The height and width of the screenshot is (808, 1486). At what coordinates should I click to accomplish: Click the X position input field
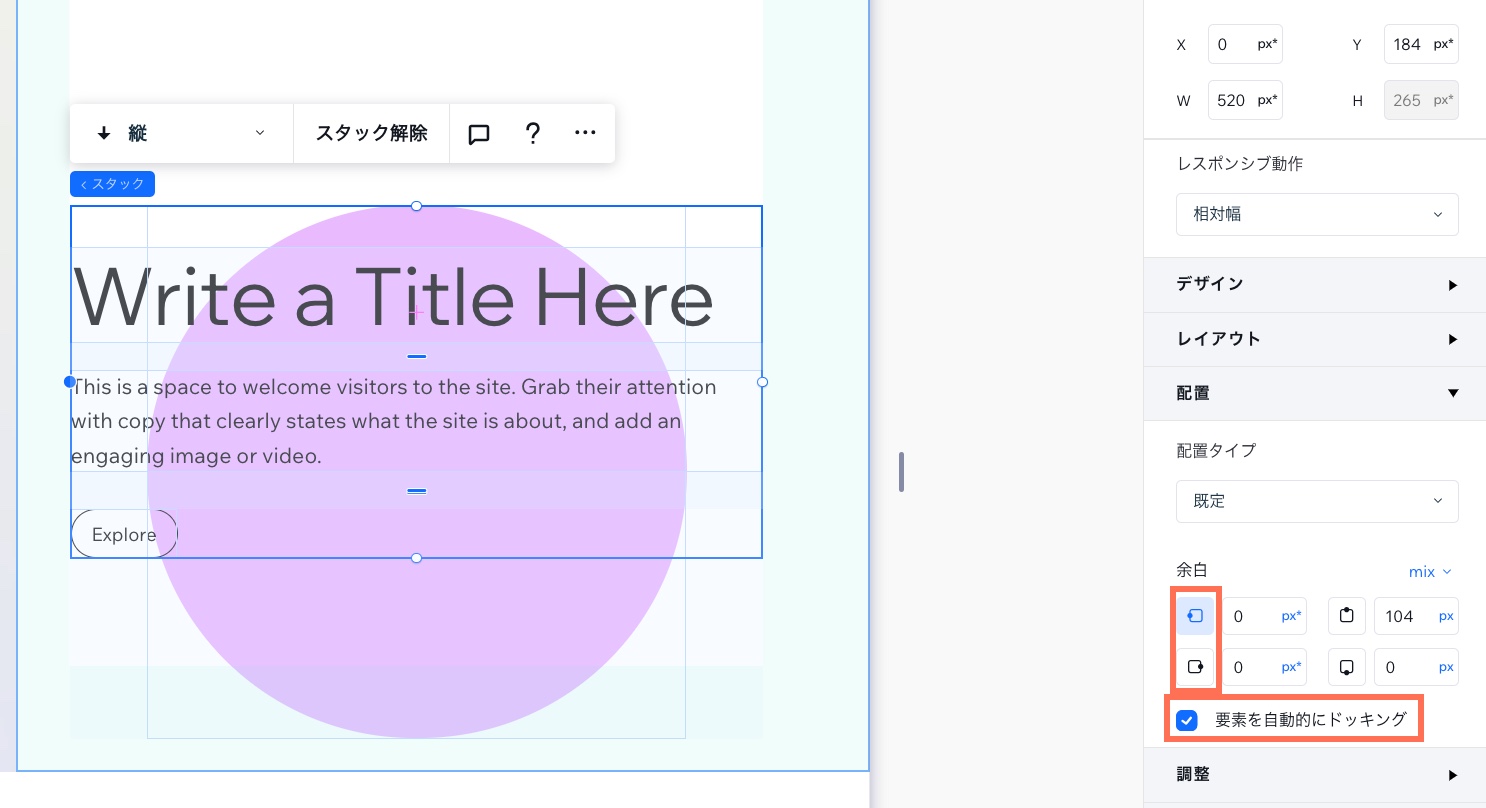point(1245,45)
